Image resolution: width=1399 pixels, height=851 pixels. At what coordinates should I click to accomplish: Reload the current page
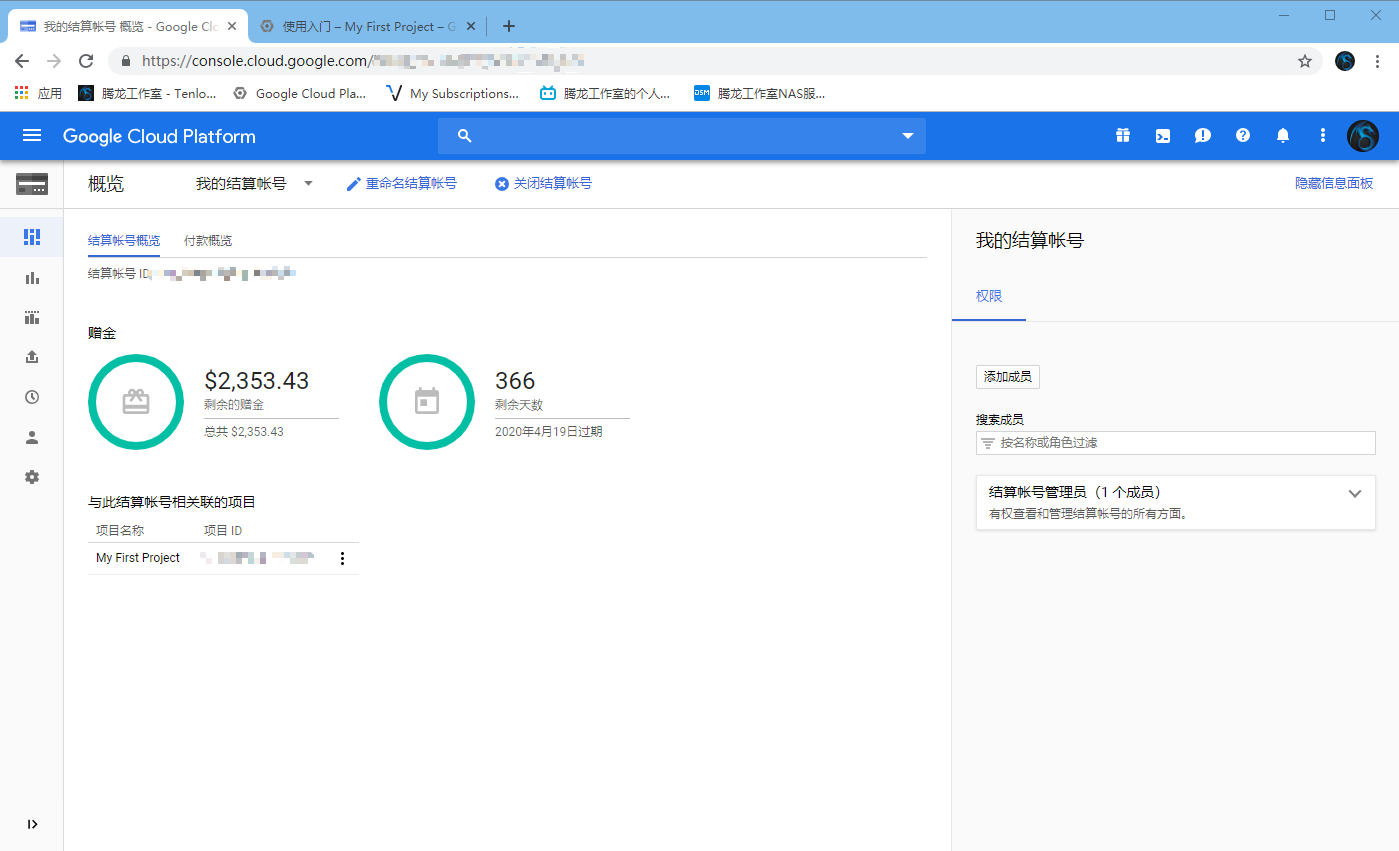[86, 61]
